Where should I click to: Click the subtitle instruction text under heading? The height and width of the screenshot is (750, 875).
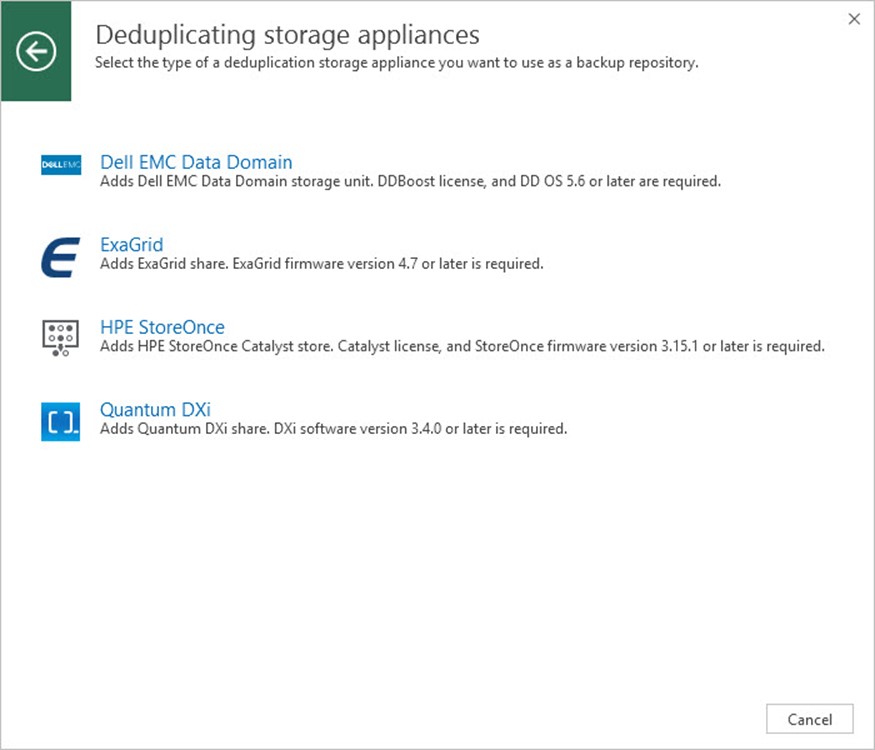click(x=396, y=63)
